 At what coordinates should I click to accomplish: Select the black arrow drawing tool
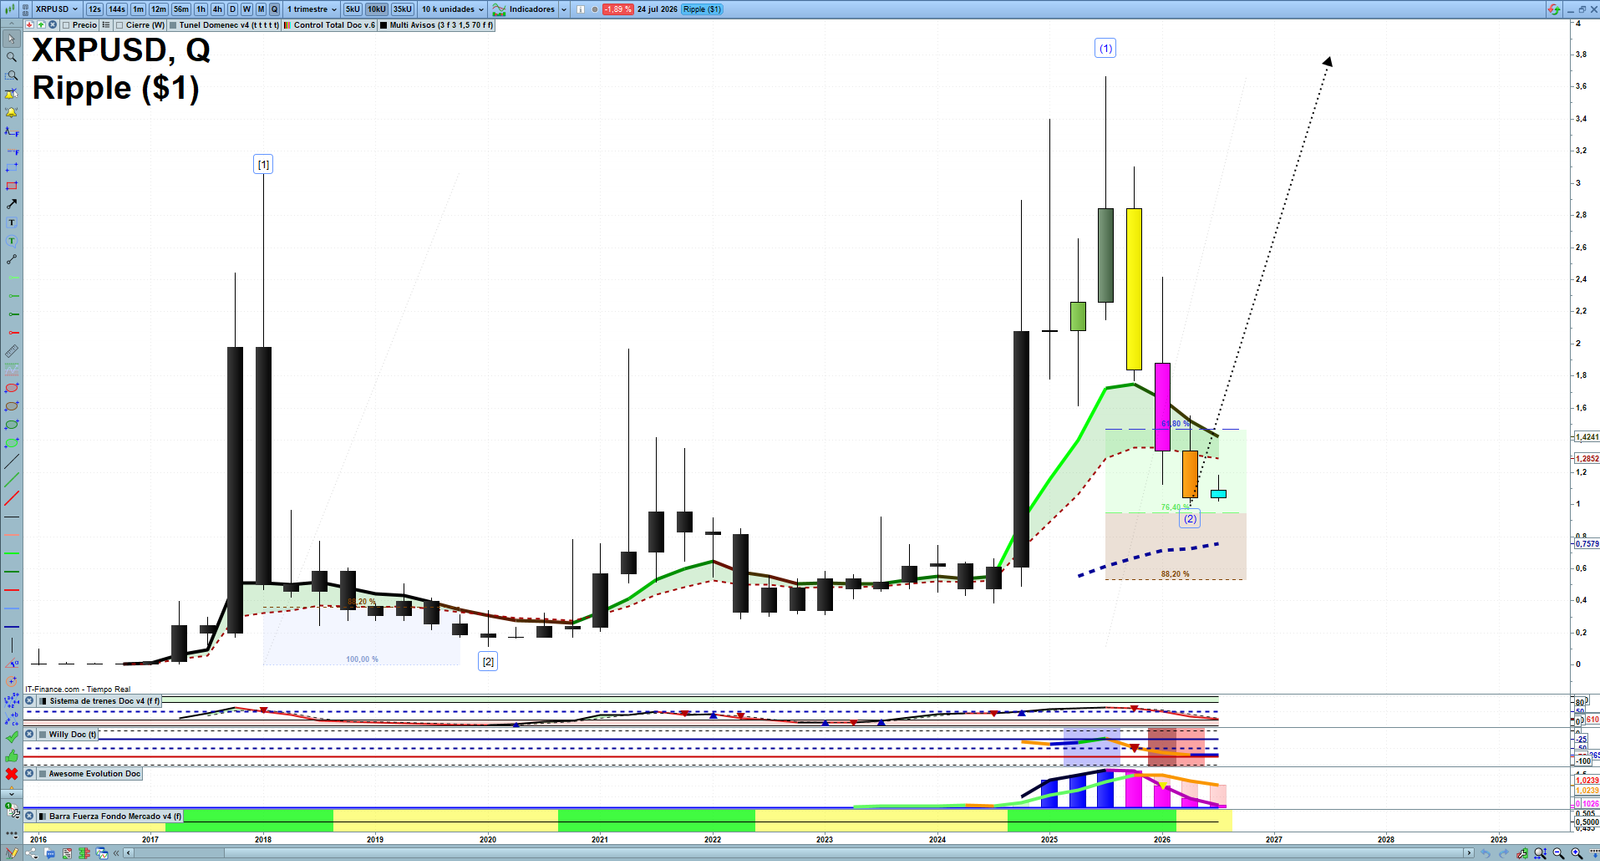tap(12, 204)
